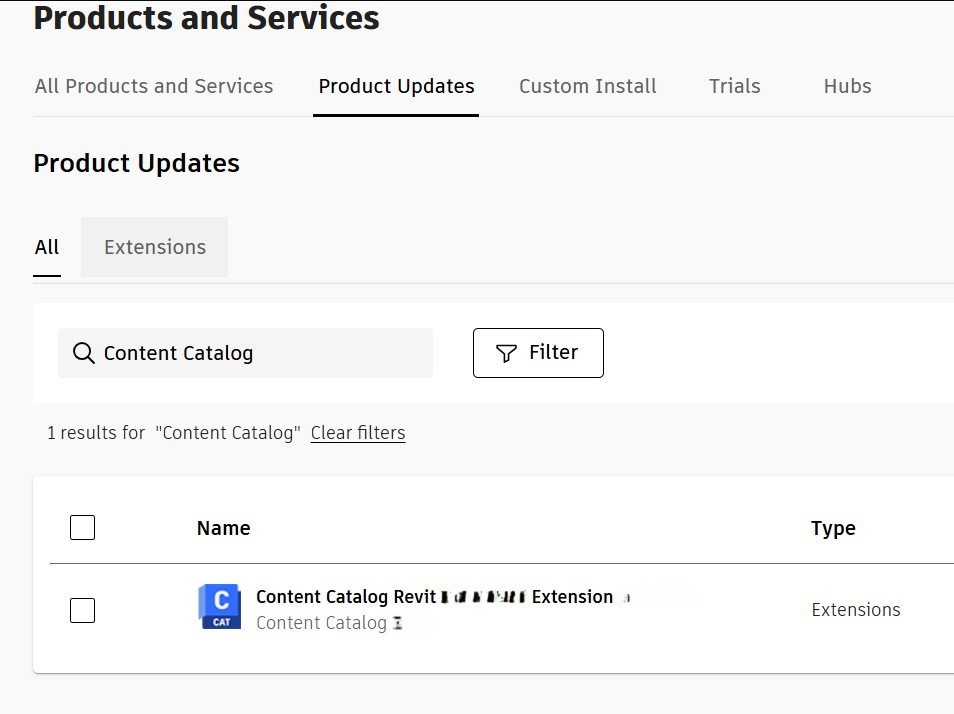Open the Hubs tab

[847, 86]
